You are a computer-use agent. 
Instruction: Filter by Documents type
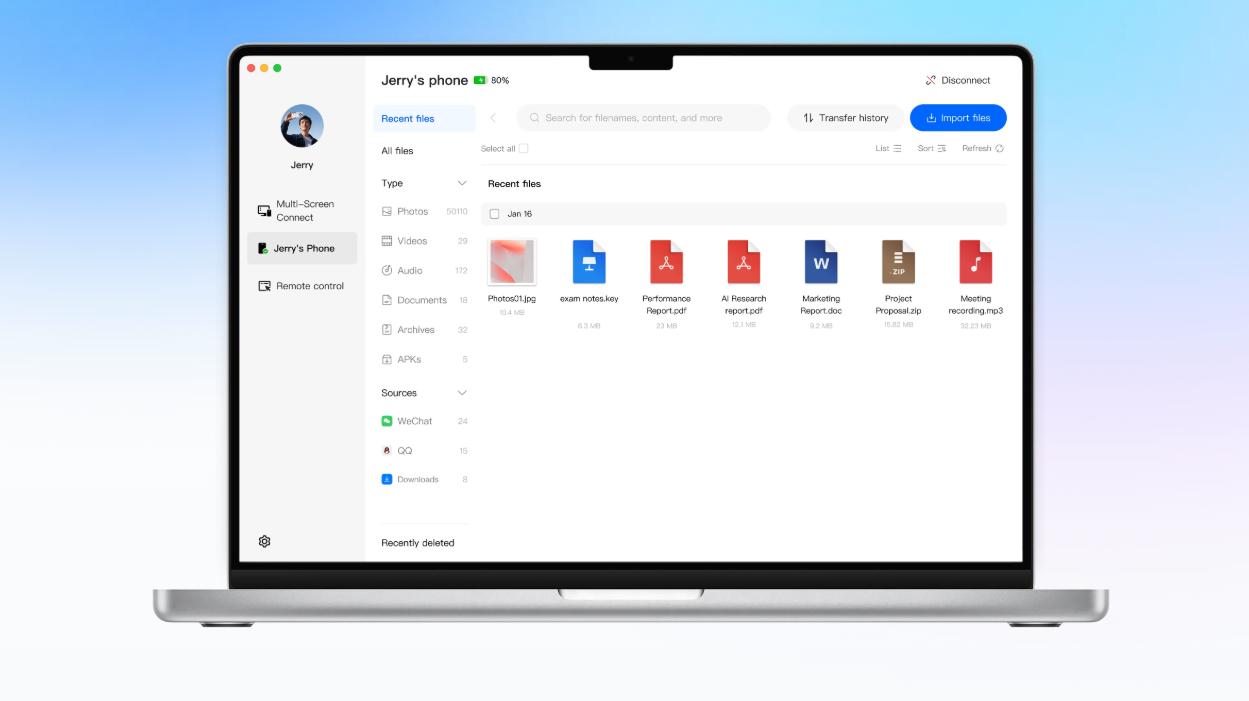click(424, 300)
